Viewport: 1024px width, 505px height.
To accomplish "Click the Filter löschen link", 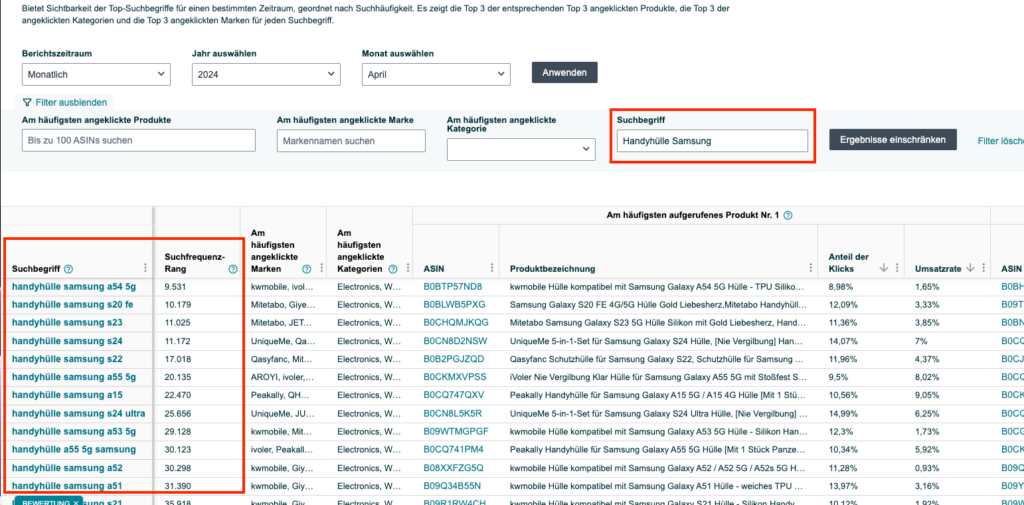I will click(1000, 140).
